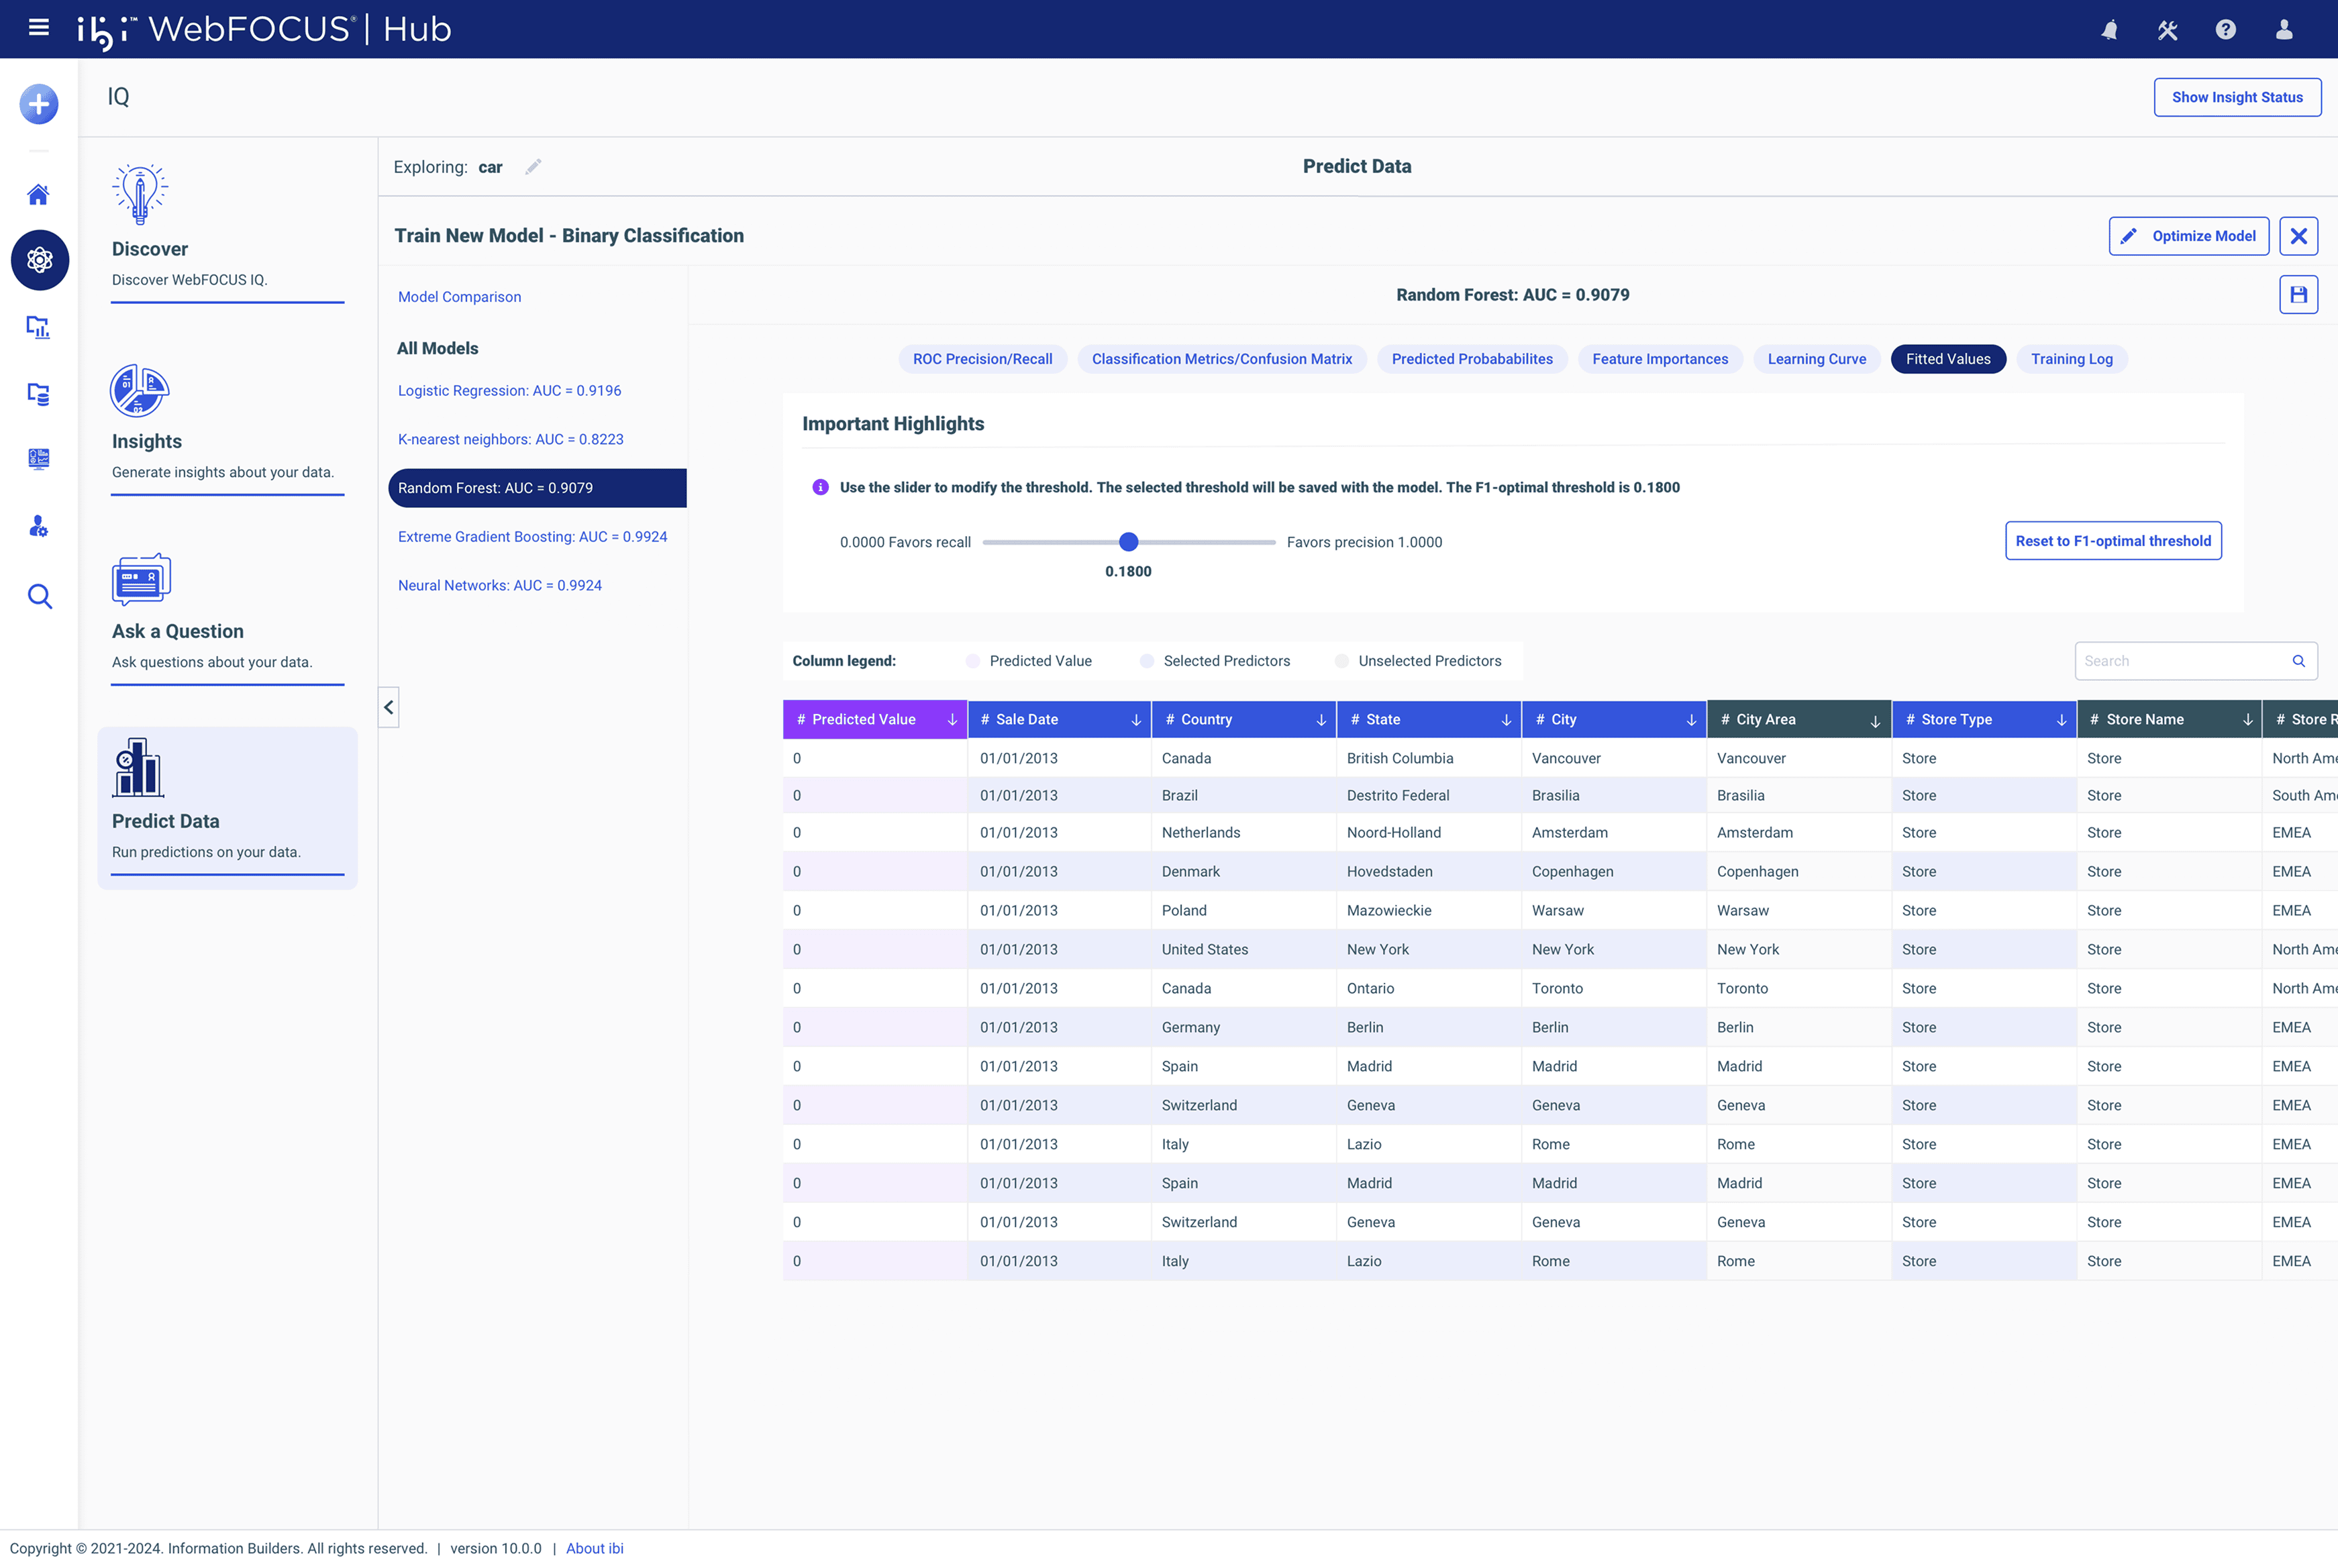
Task: Open the ROC Precision/Recall tab
Action: click(982, 359)
